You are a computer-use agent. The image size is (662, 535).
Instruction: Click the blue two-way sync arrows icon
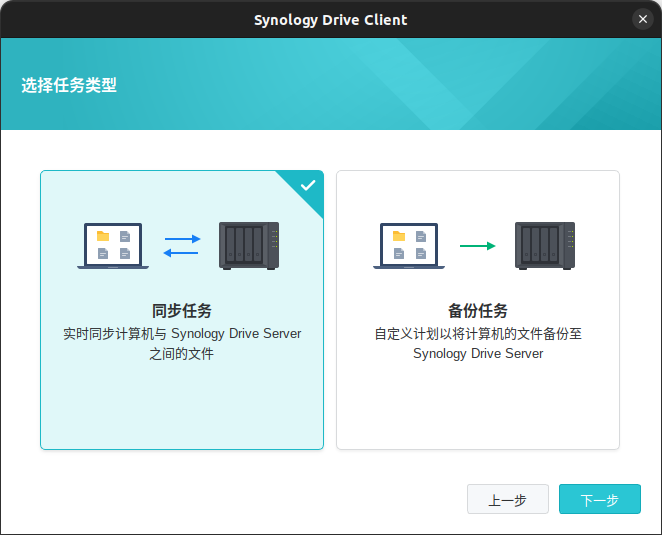coord(182,246)
